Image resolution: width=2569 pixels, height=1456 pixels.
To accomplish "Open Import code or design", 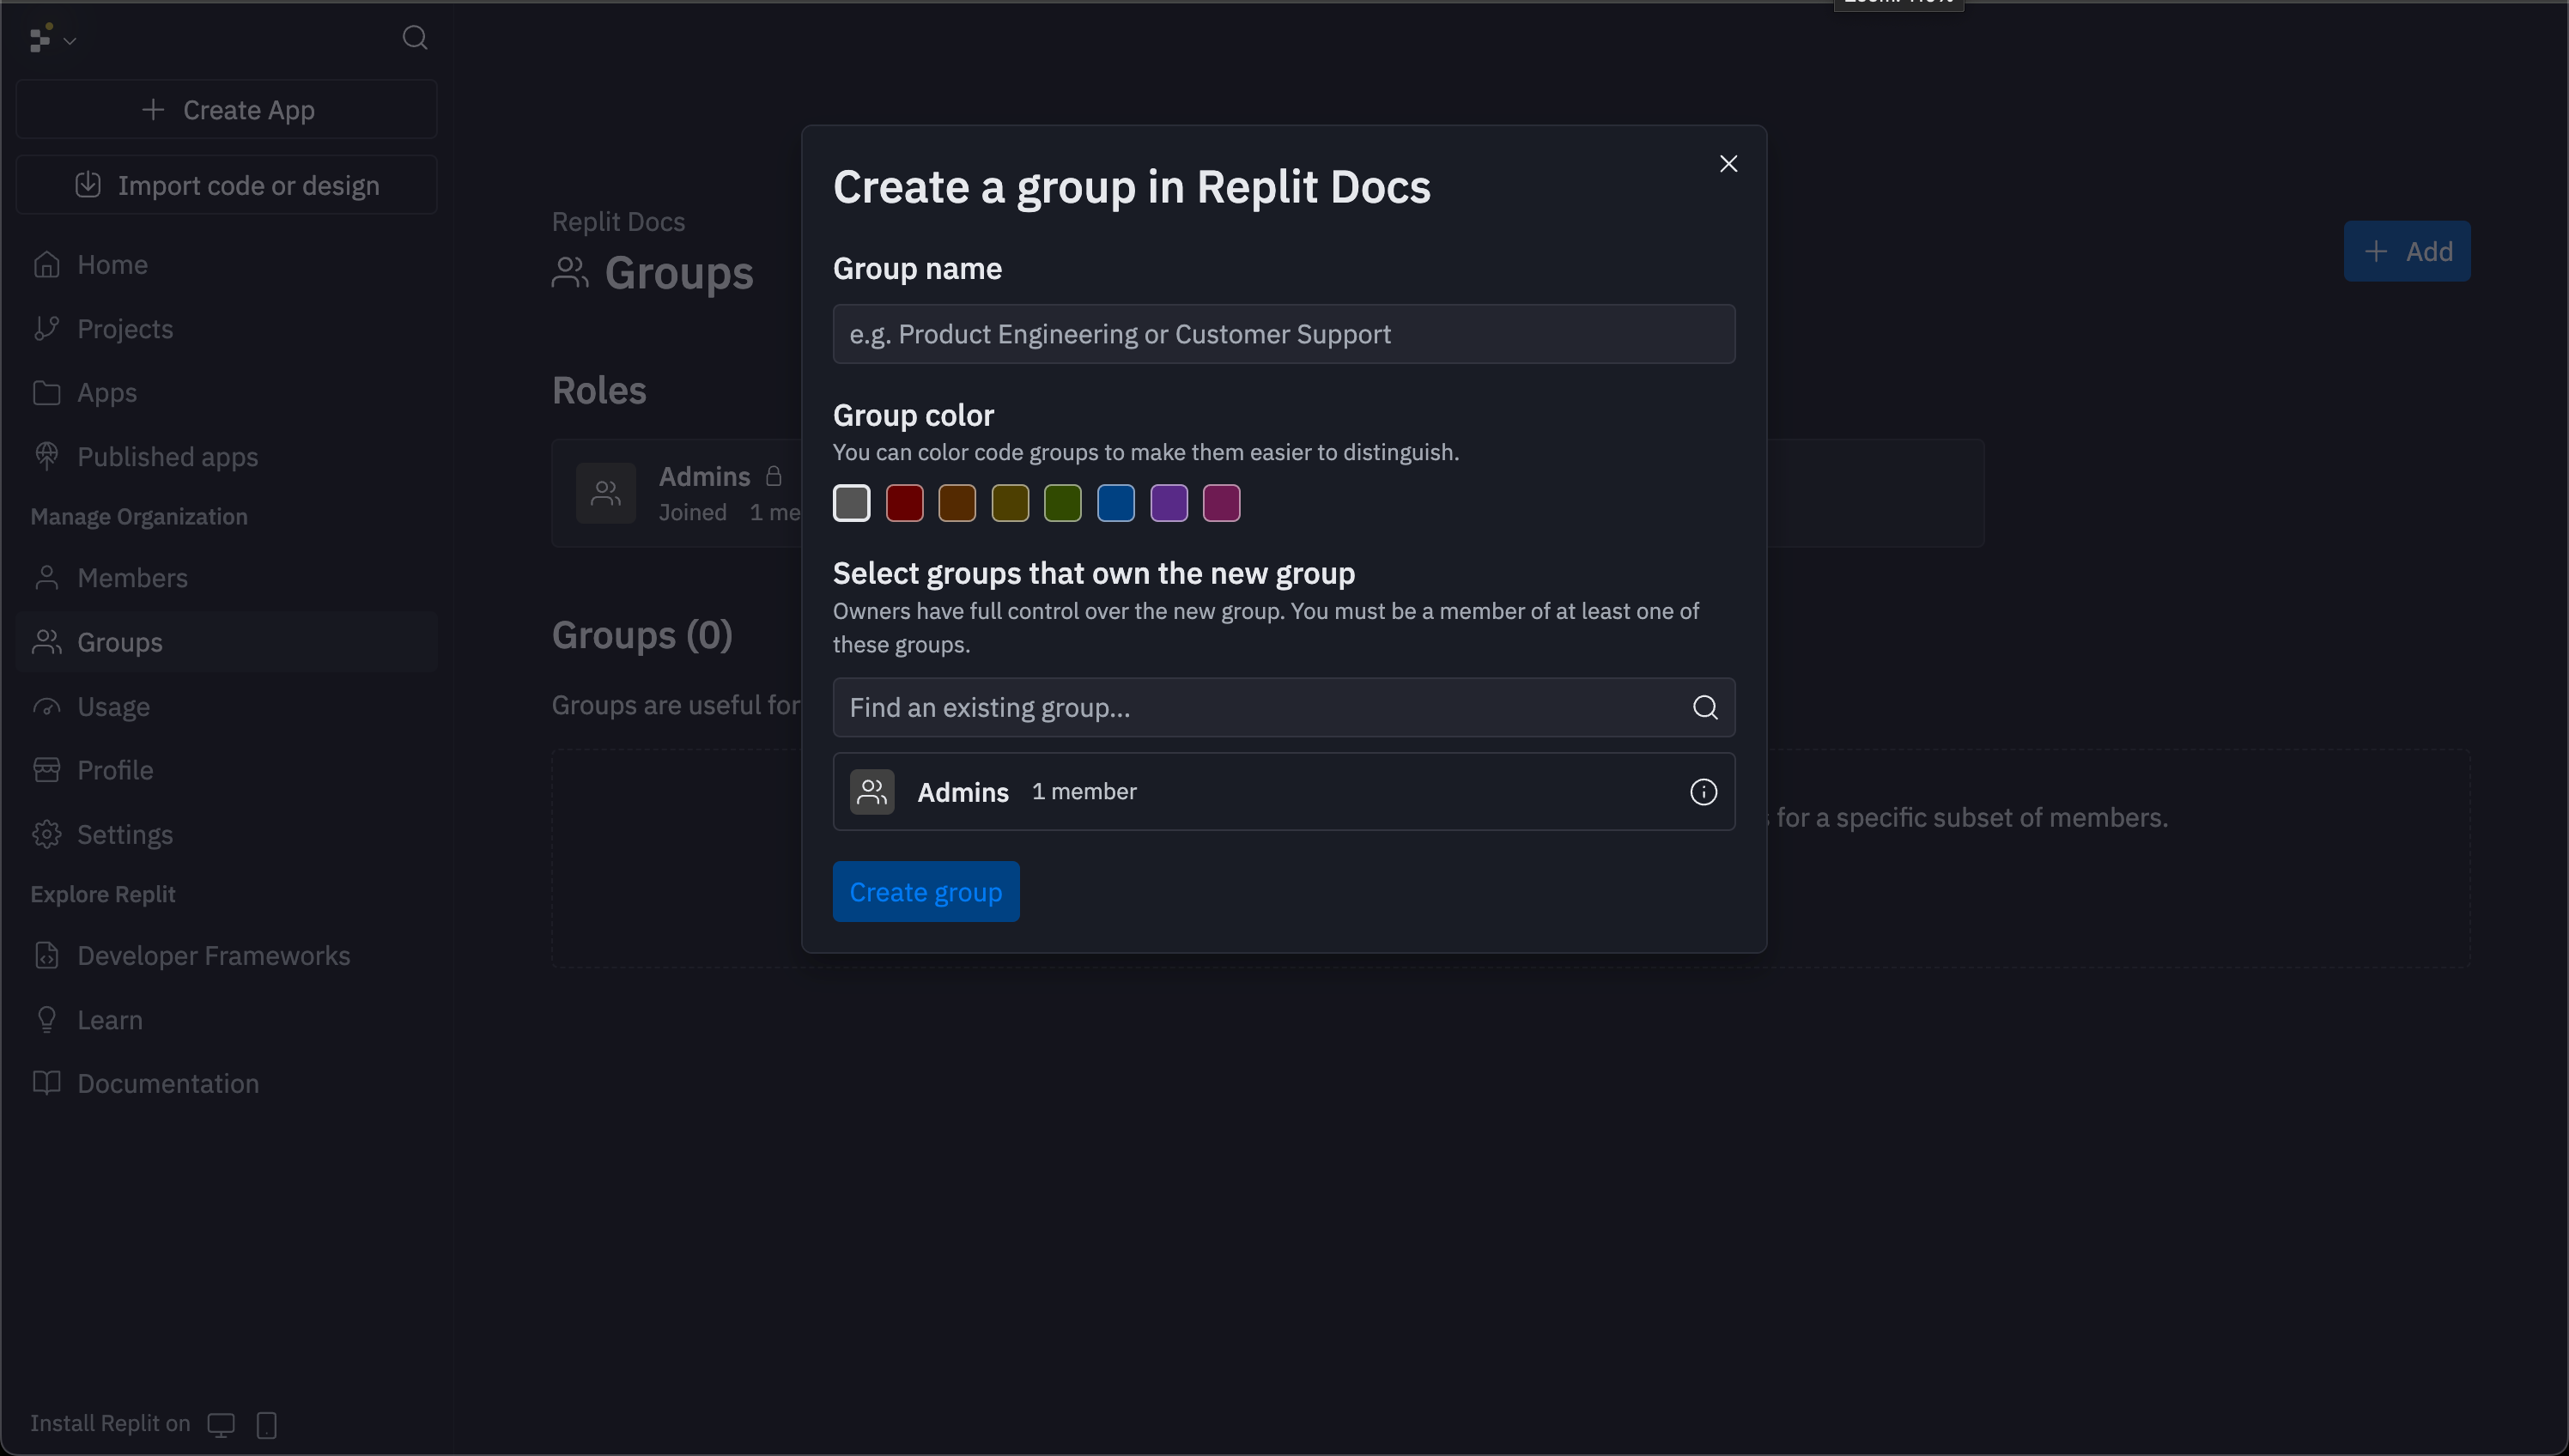I will 227,185.
